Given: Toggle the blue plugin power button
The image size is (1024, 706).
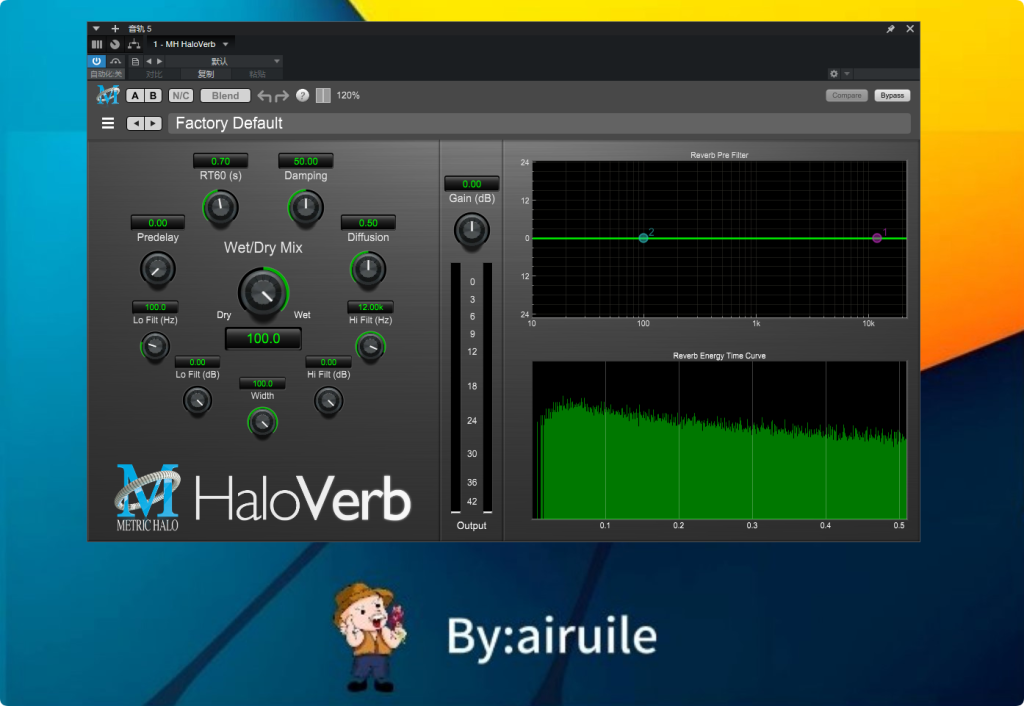Looking at the screenshot, I should (97, 61).
